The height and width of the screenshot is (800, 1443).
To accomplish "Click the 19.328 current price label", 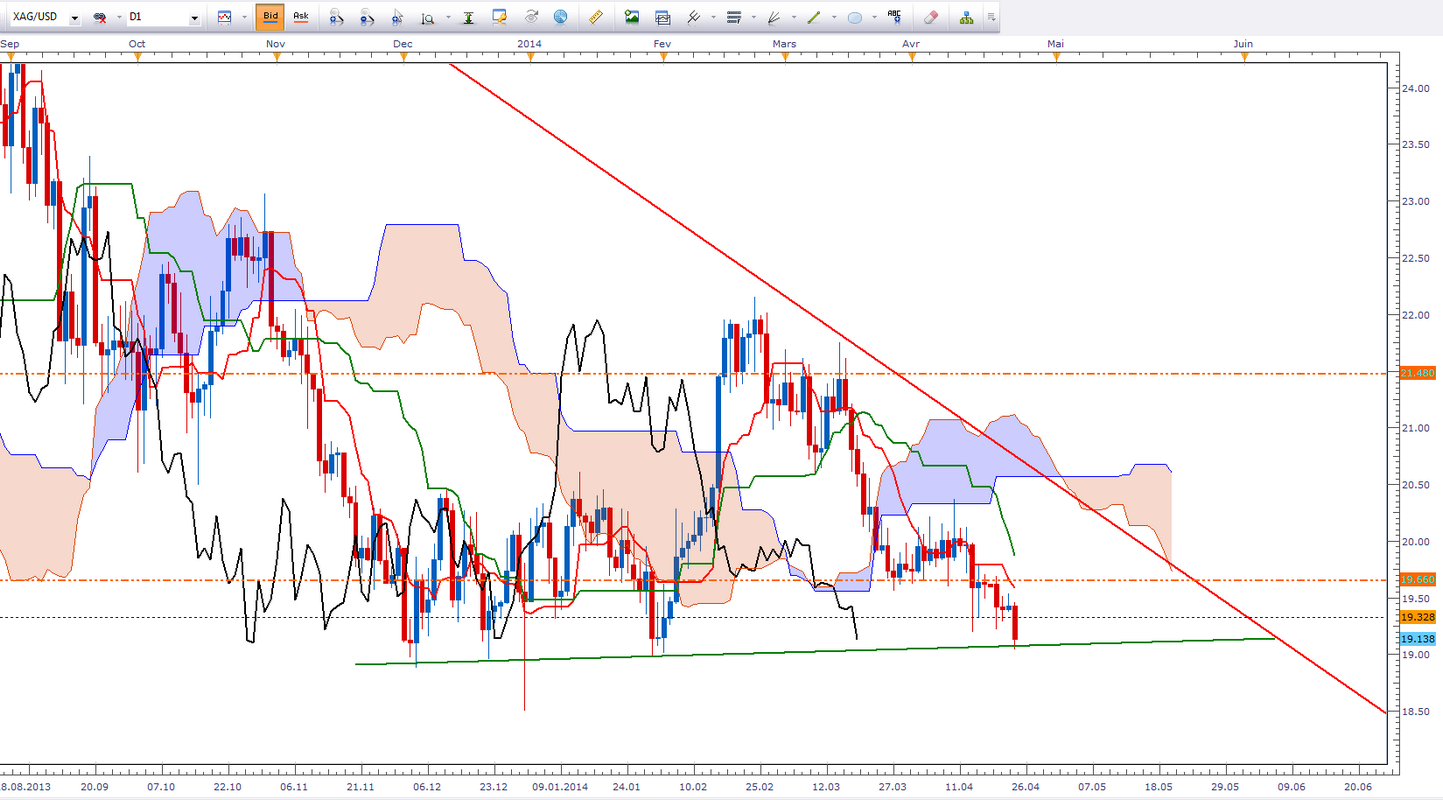I will 1419,617.
